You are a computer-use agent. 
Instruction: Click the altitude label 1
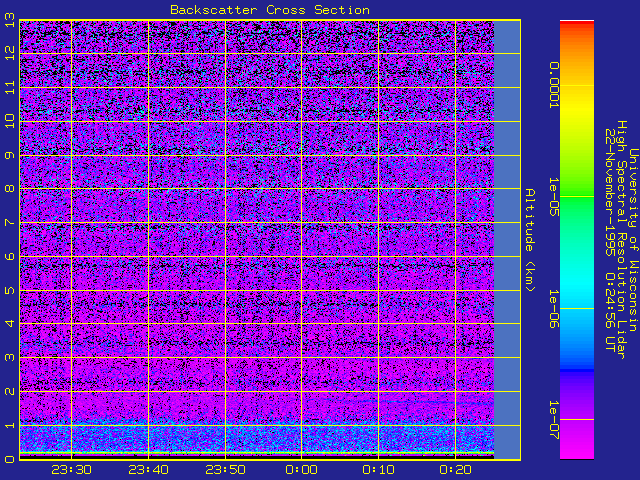[10, 425]
